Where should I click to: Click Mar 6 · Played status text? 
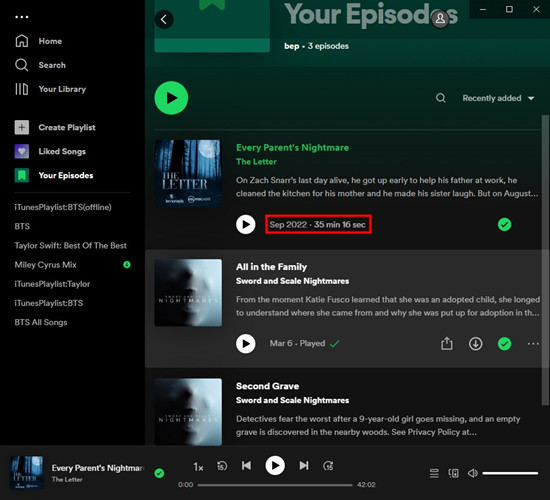297,344
